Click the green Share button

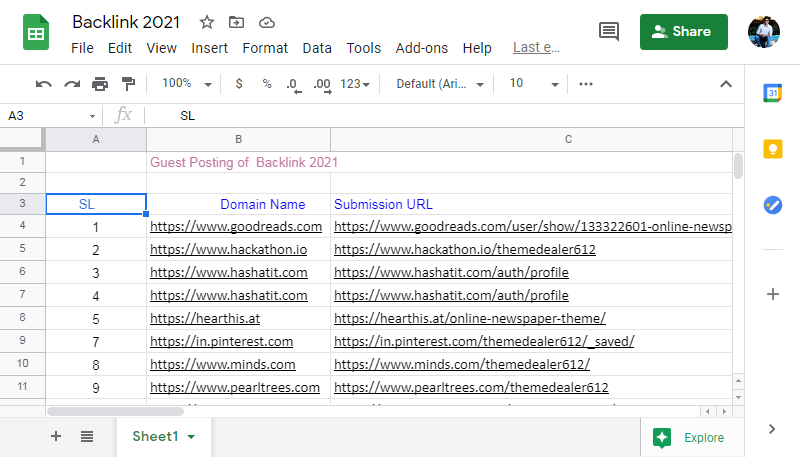683,31
